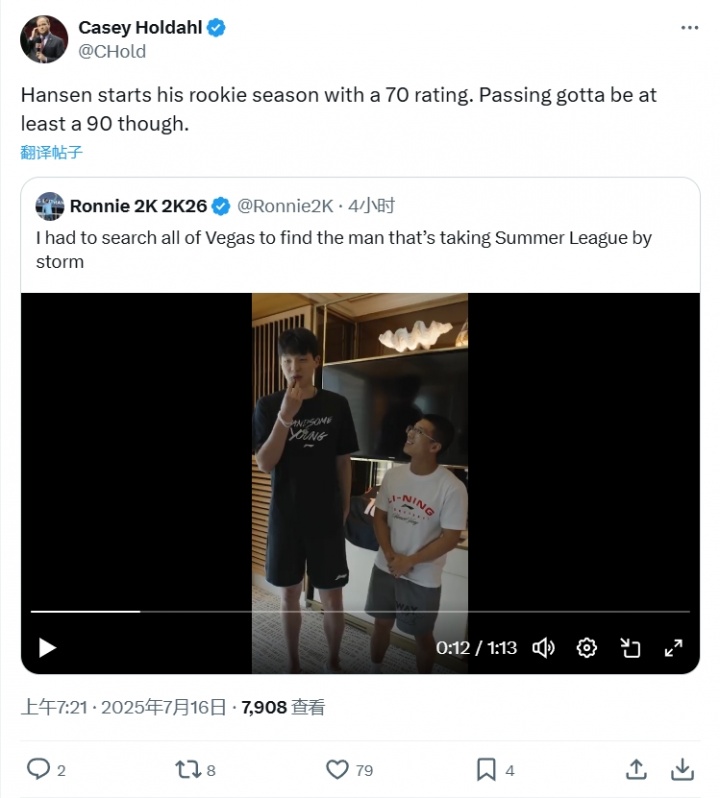Seek along the video progress bar
720x798 pixels.
[360, 611]
